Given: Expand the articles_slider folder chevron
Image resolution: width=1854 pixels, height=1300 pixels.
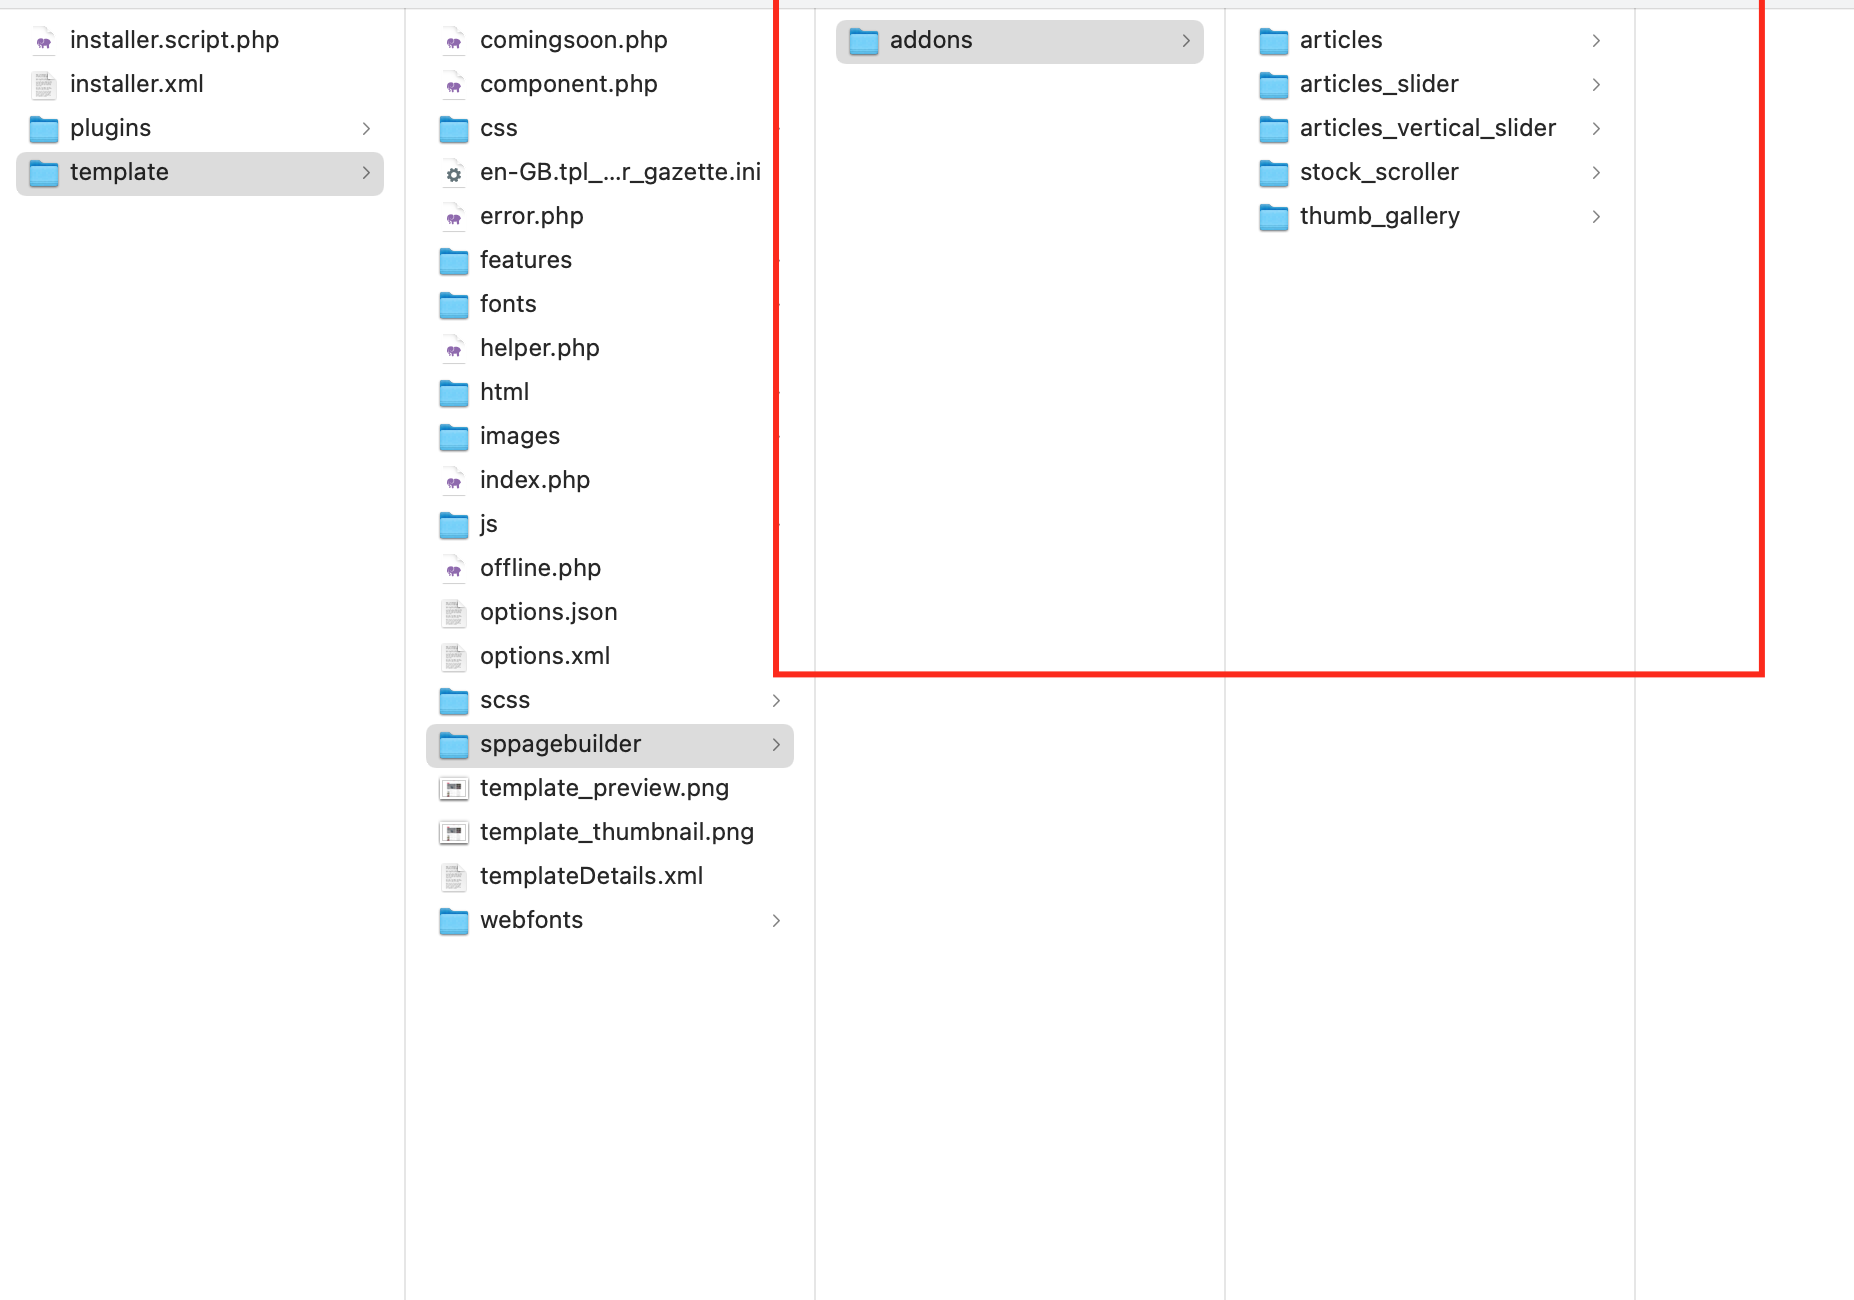Looking at the screenshot, I should pos(1594,85).
